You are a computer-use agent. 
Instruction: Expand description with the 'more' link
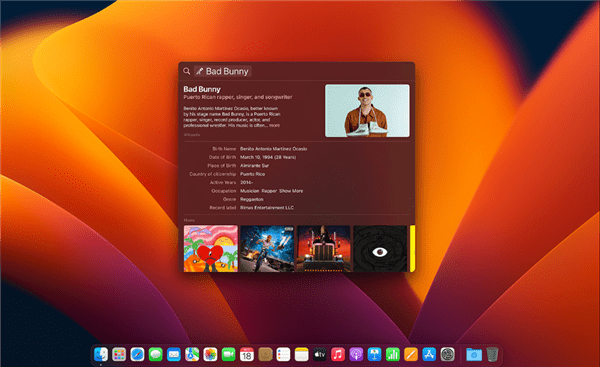tap(274, 125)
